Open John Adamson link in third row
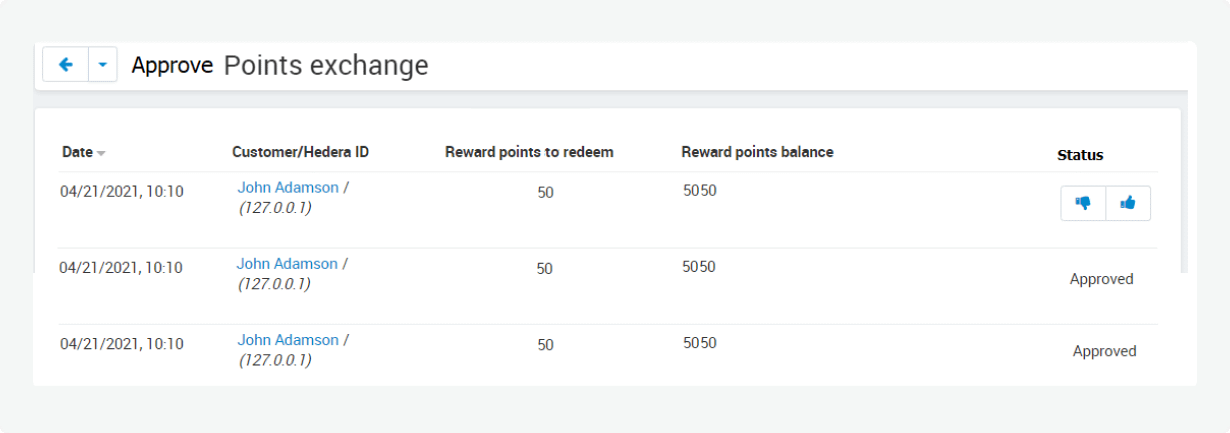 click(x=288, y=340)
